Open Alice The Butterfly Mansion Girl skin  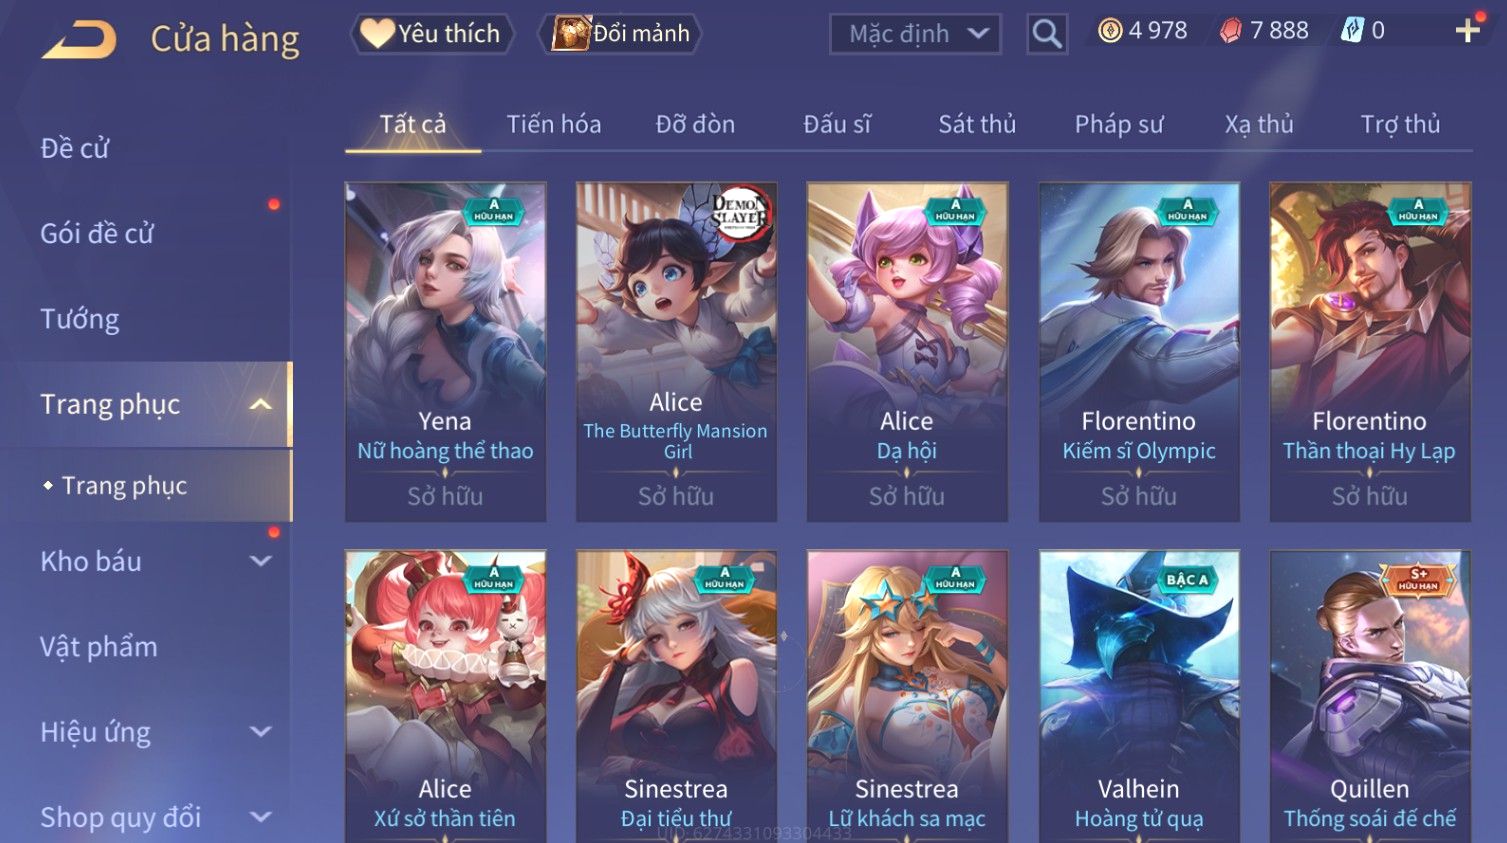pyautogui.click(x=676, y=351)
